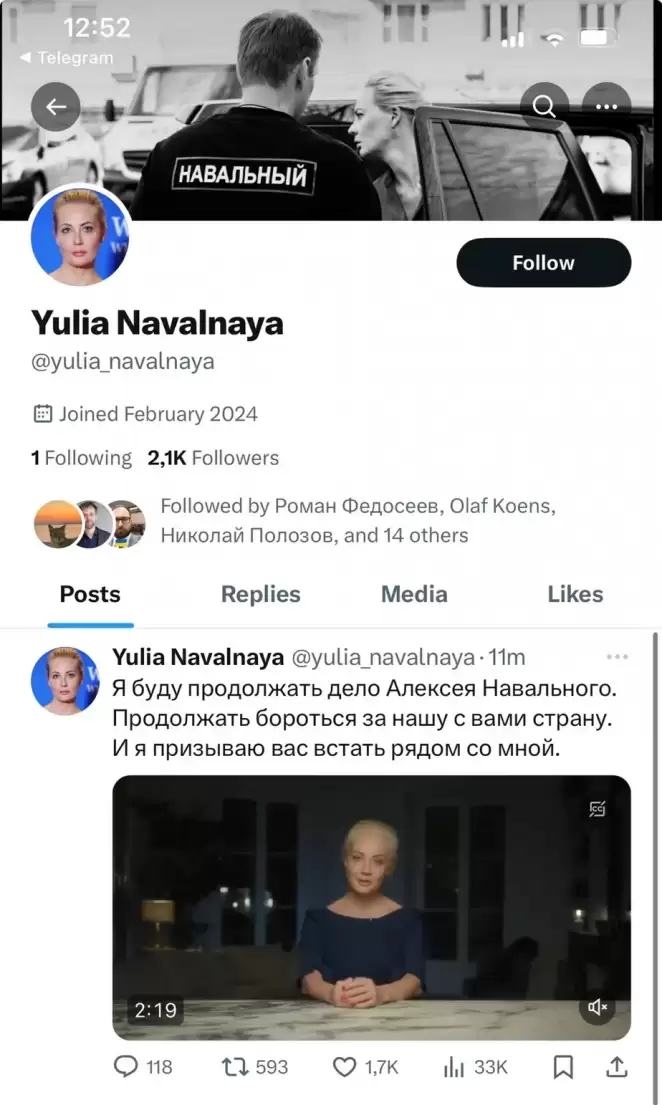Viewport: 662px width, 1105px height.
Task: Play the 2:19 video thumbnail
Action: [371, 907]
